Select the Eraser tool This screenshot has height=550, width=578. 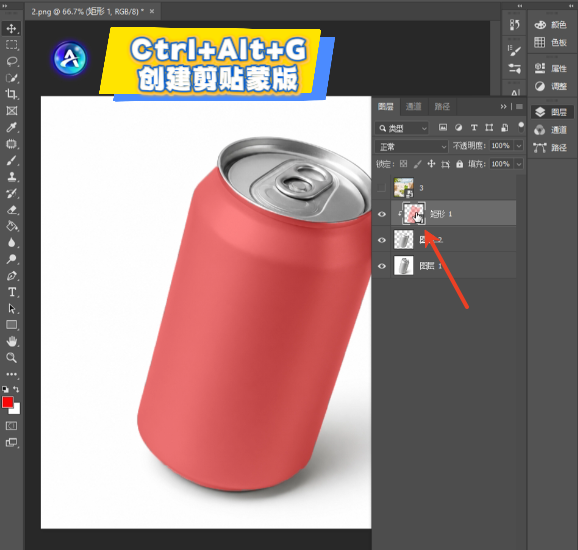pyautogui.click(x=11, y=210)
